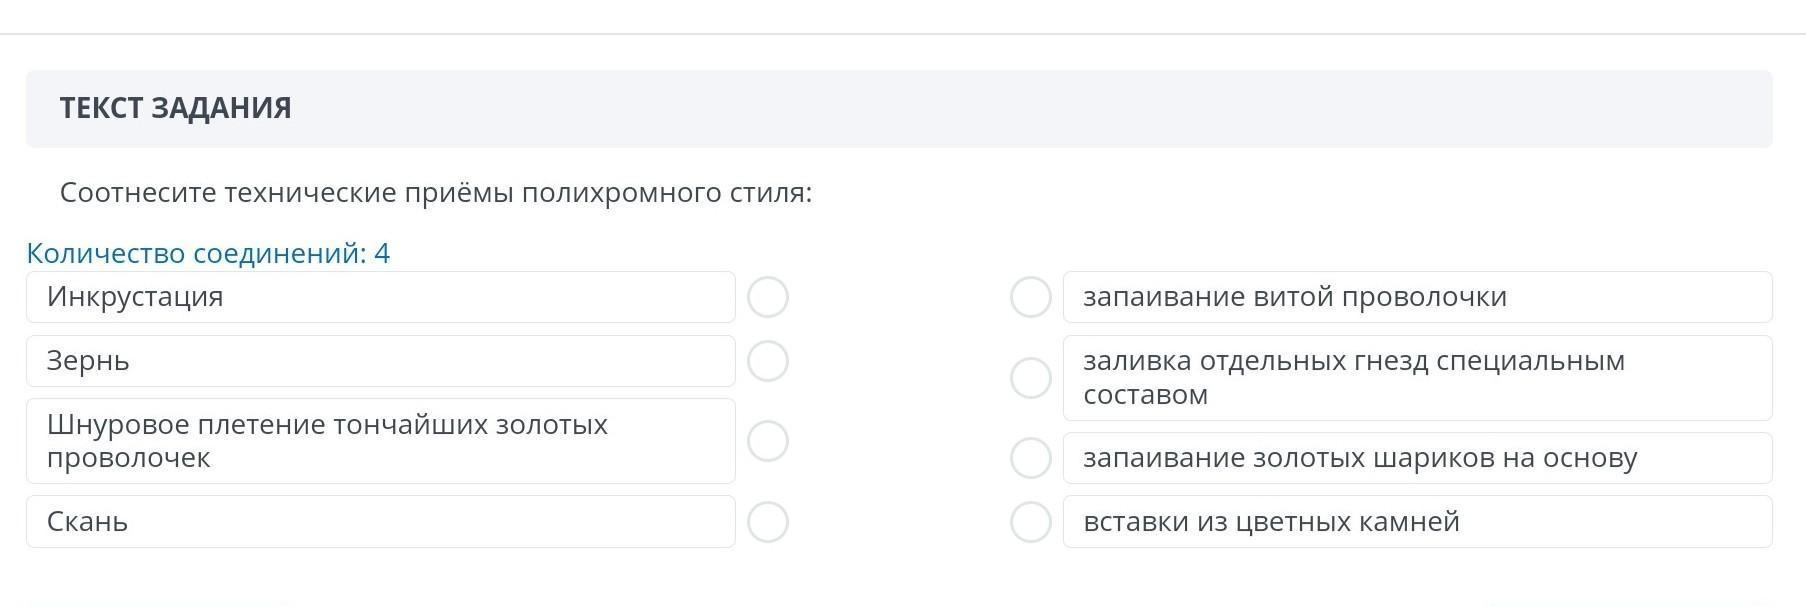The image size is (1806, 606).
Task: Click the вставки из цветных камней answer box
Action: tap(1417, 522)
